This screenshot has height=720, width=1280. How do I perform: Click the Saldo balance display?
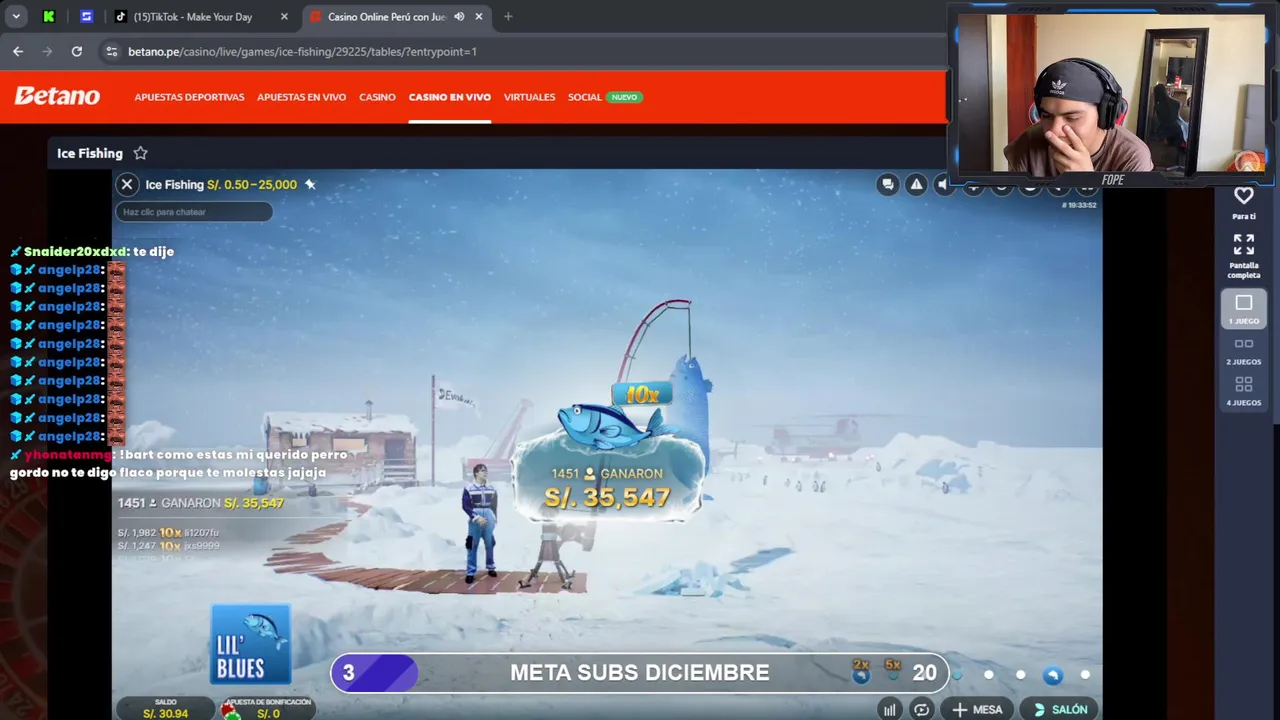pos(165,709)
